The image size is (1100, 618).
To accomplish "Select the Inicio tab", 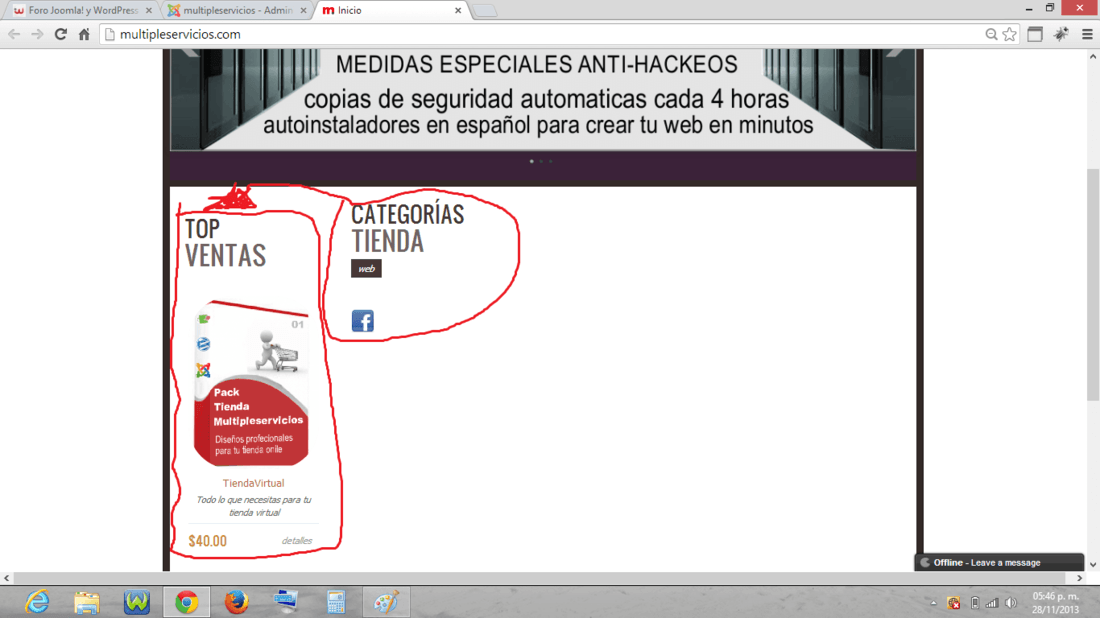I will [x=389, y=11].
